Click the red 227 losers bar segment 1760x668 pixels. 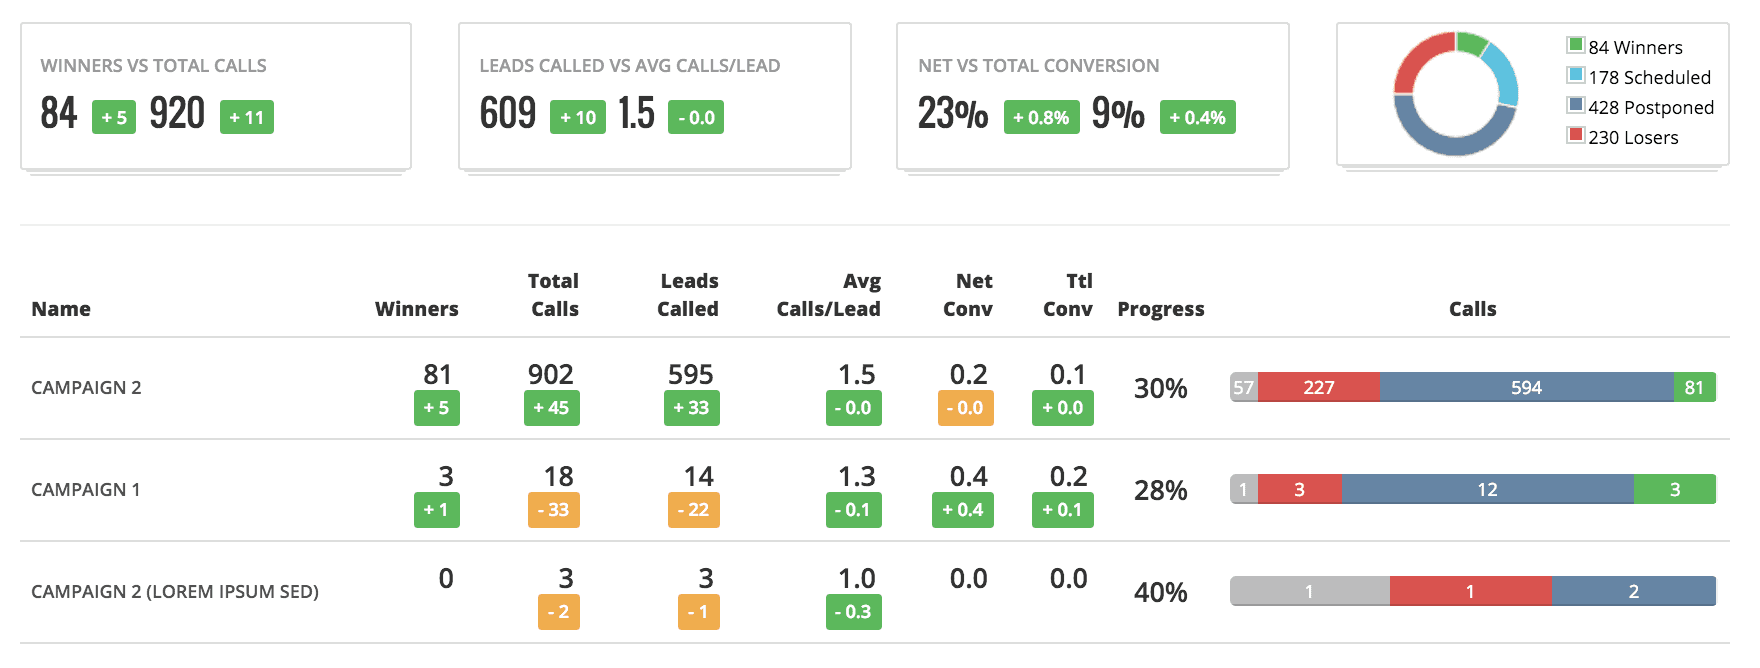coord(1318,388)
